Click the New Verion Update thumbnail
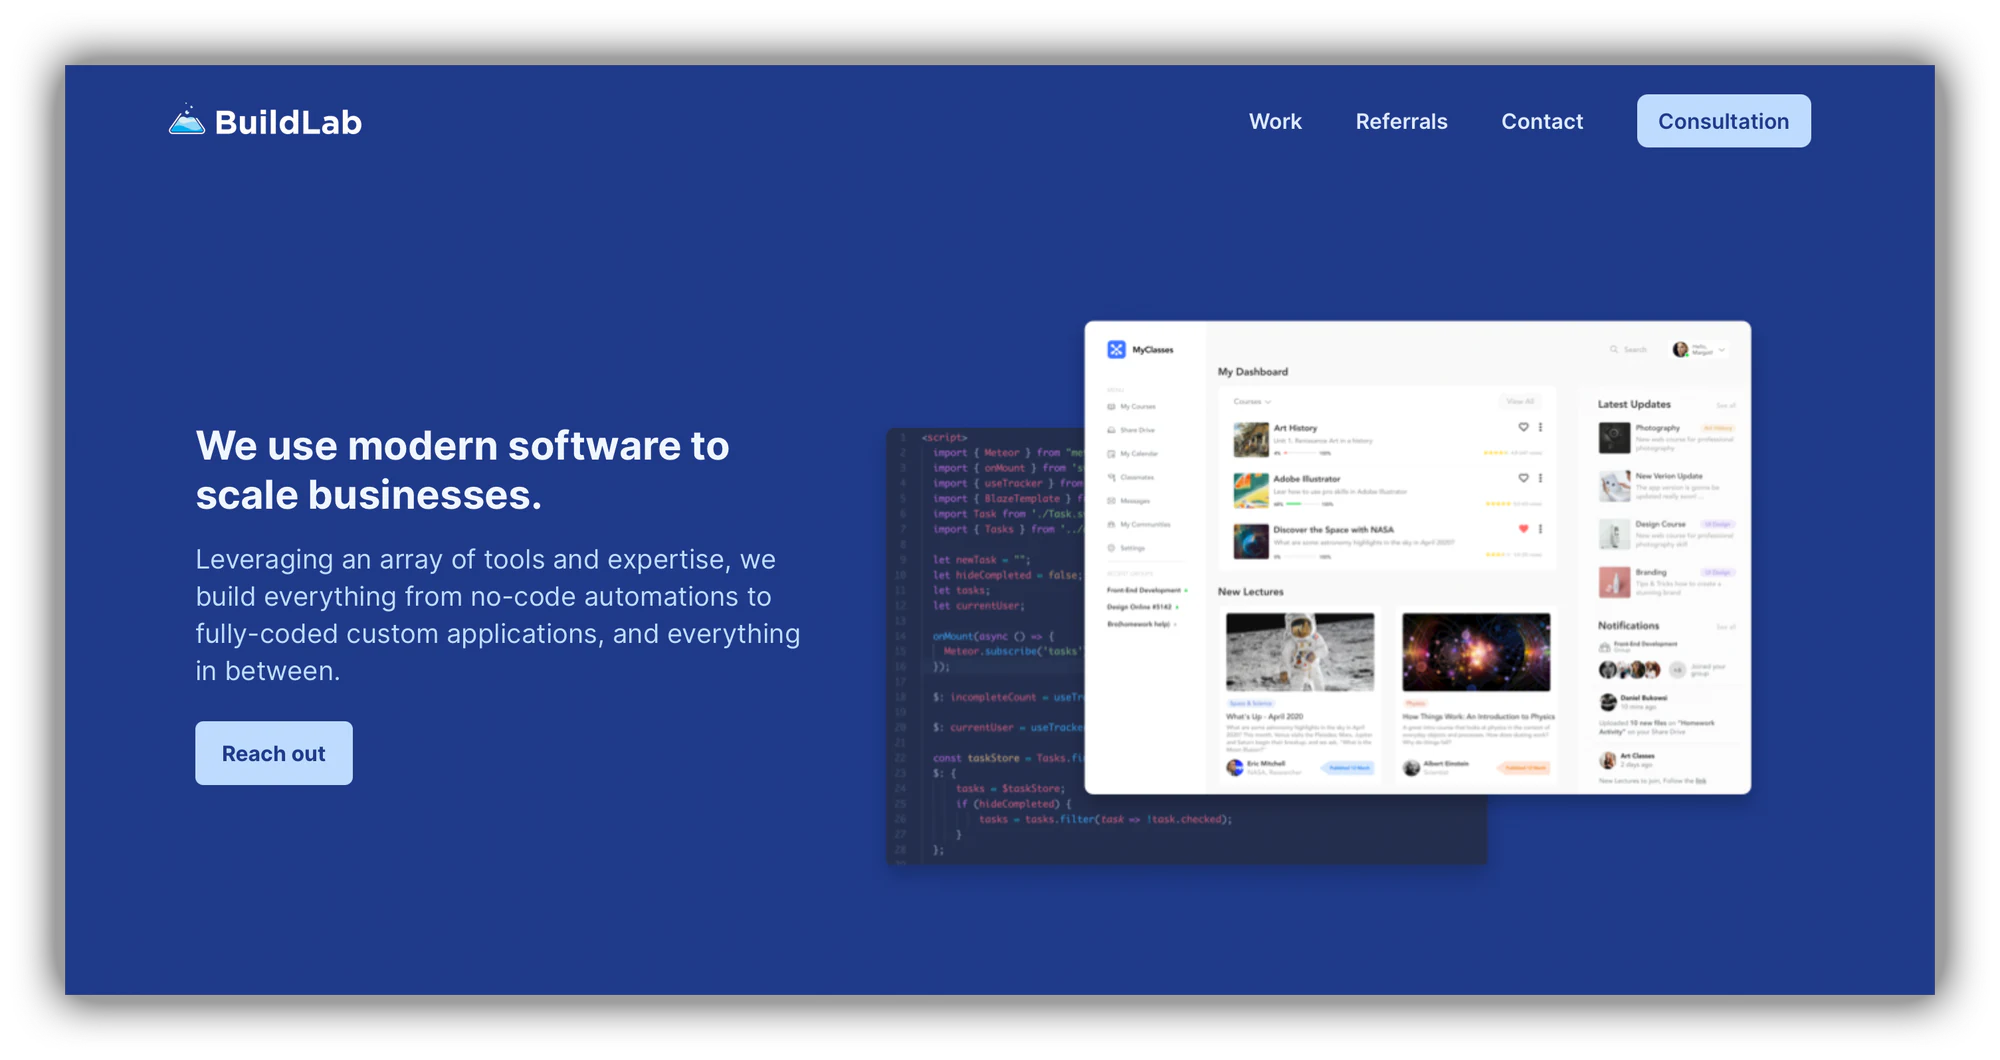This screenshot has height=1060, width=2000. [x=1613, y=486]
